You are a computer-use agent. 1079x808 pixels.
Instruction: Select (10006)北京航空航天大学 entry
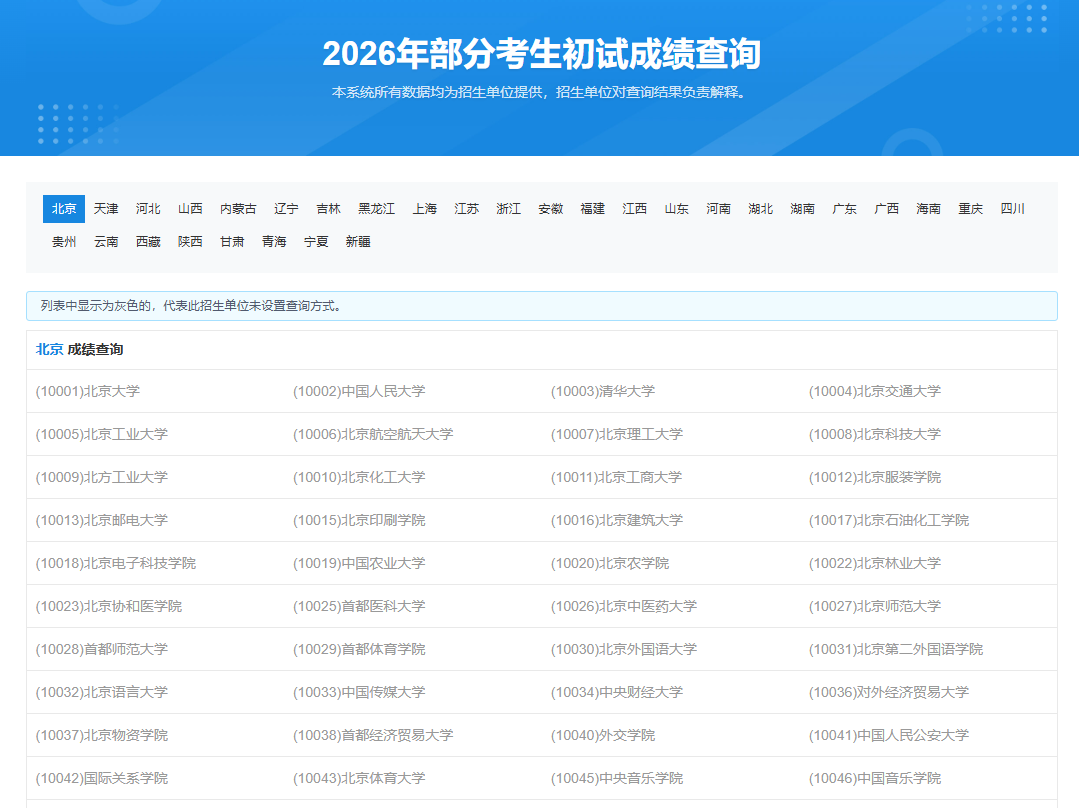(373, 434)
